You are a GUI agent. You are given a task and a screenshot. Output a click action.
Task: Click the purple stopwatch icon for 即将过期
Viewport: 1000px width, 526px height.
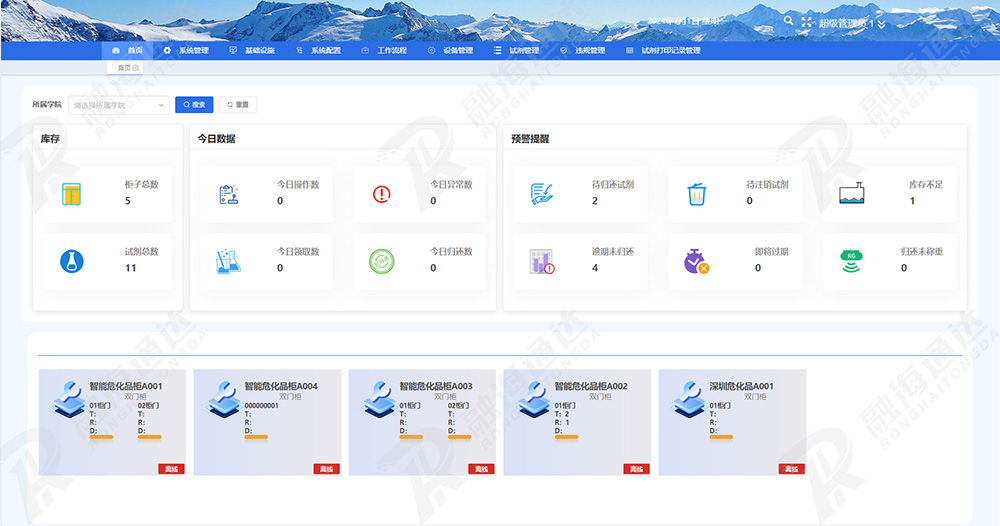tap(696, 261)
